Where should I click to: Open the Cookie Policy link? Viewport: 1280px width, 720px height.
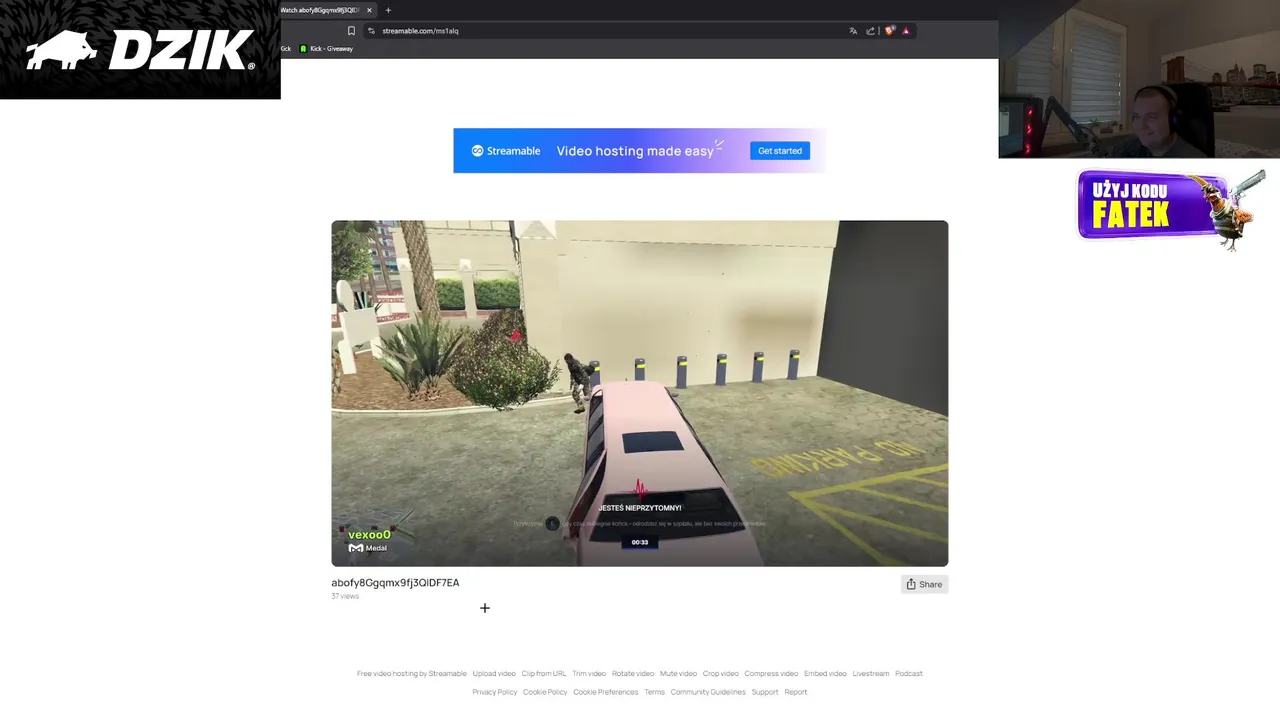coord(545,692)
